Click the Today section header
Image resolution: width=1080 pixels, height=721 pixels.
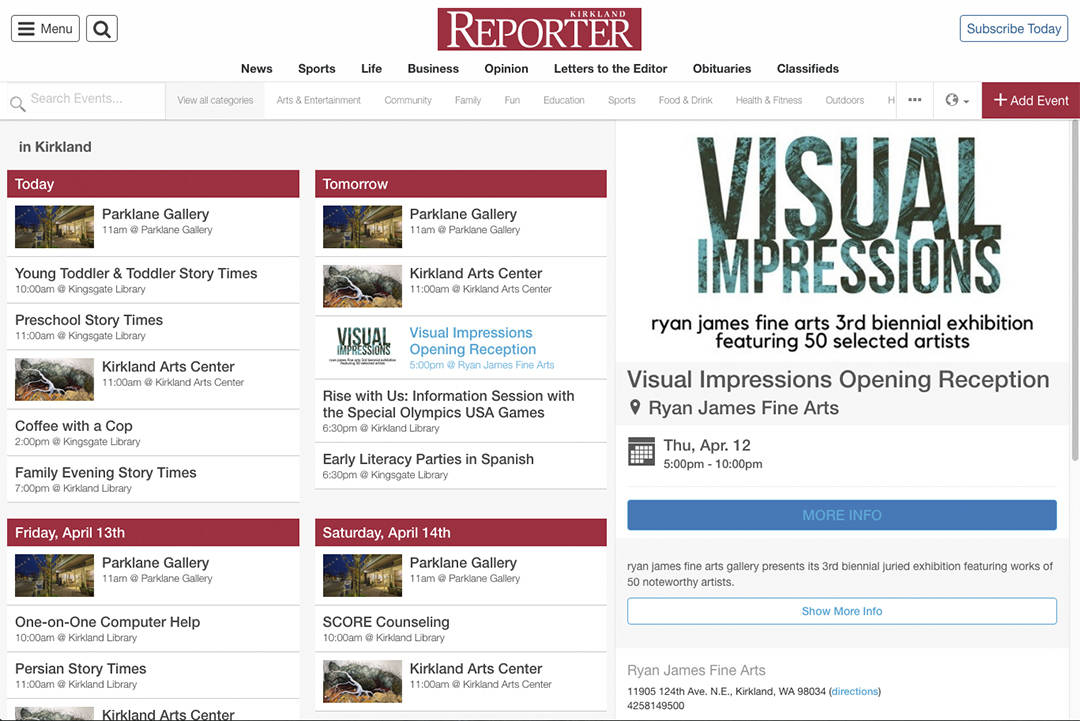153,184
